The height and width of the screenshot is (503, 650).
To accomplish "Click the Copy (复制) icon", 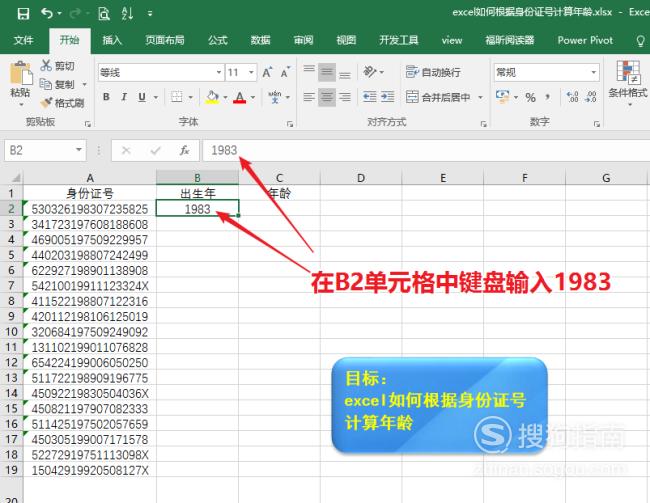I will click(45, 84).
